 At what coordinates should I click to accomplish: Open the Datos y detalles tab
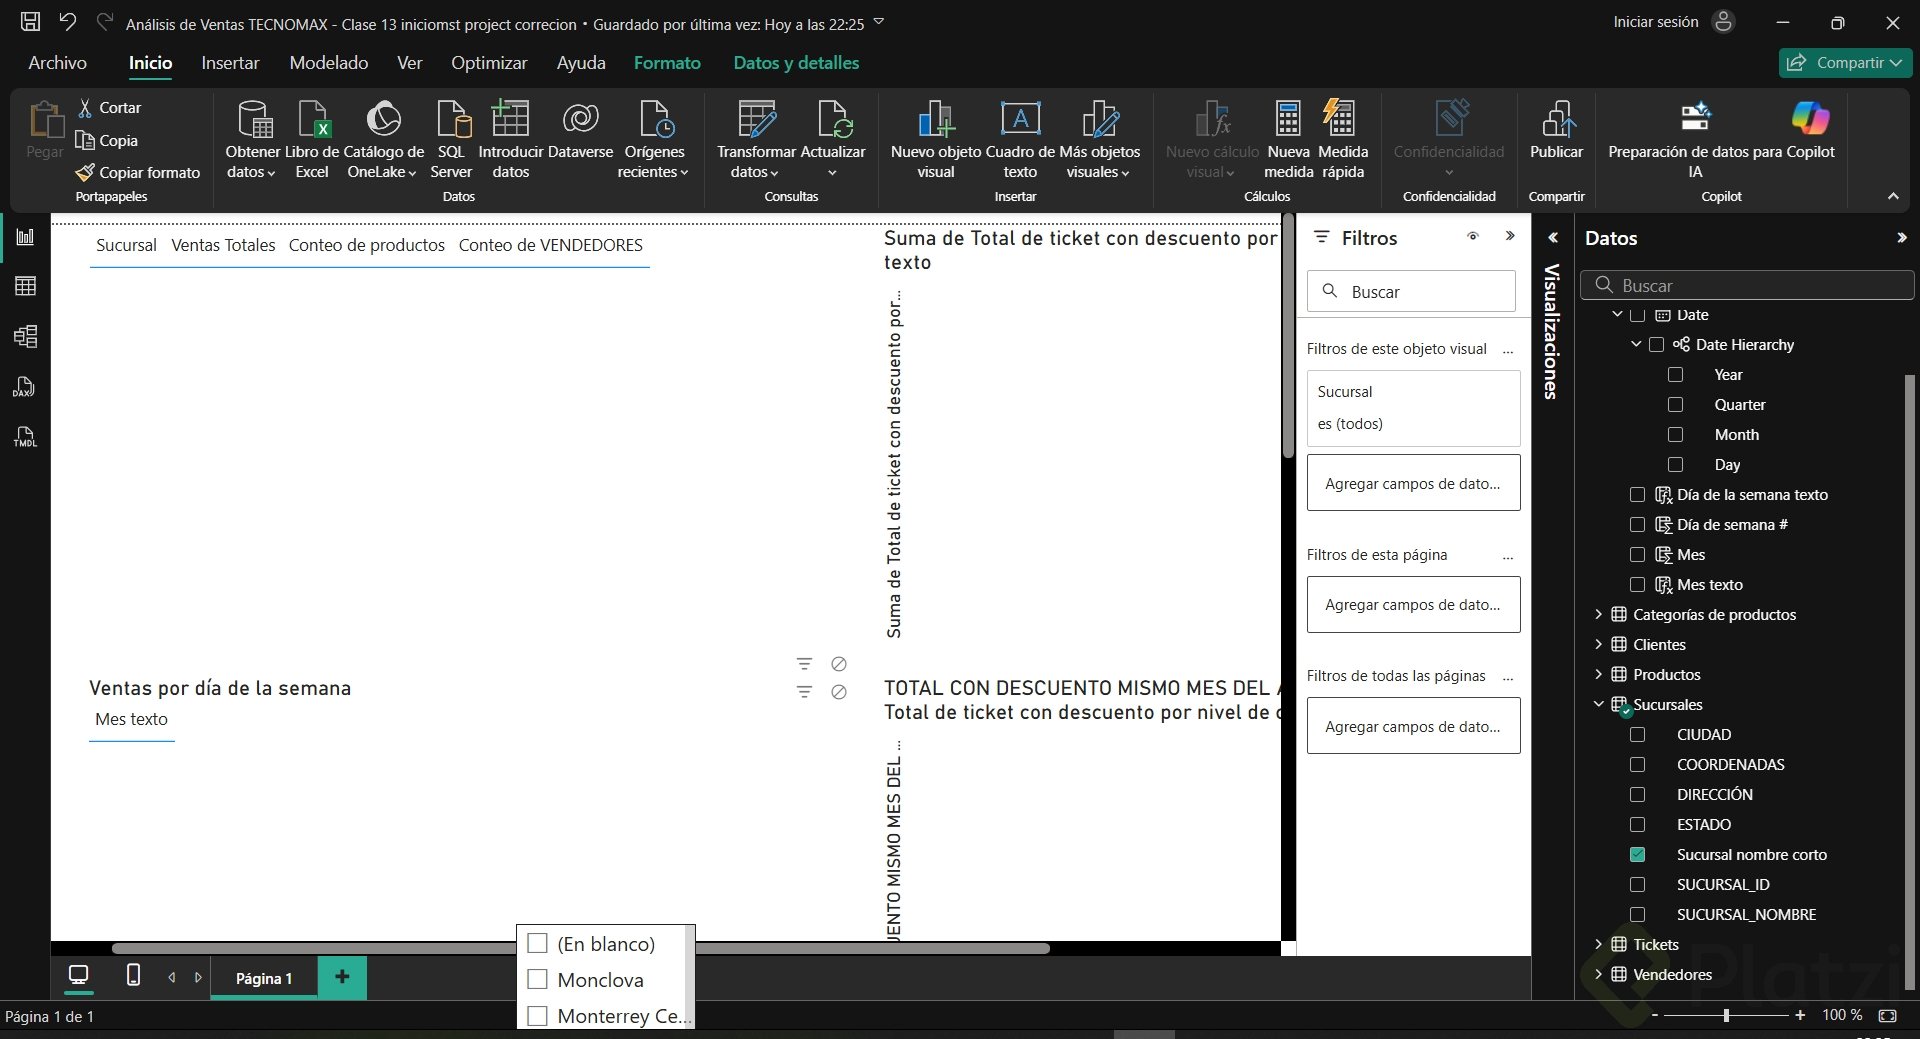pyautogui.click(x=796, y=63)
